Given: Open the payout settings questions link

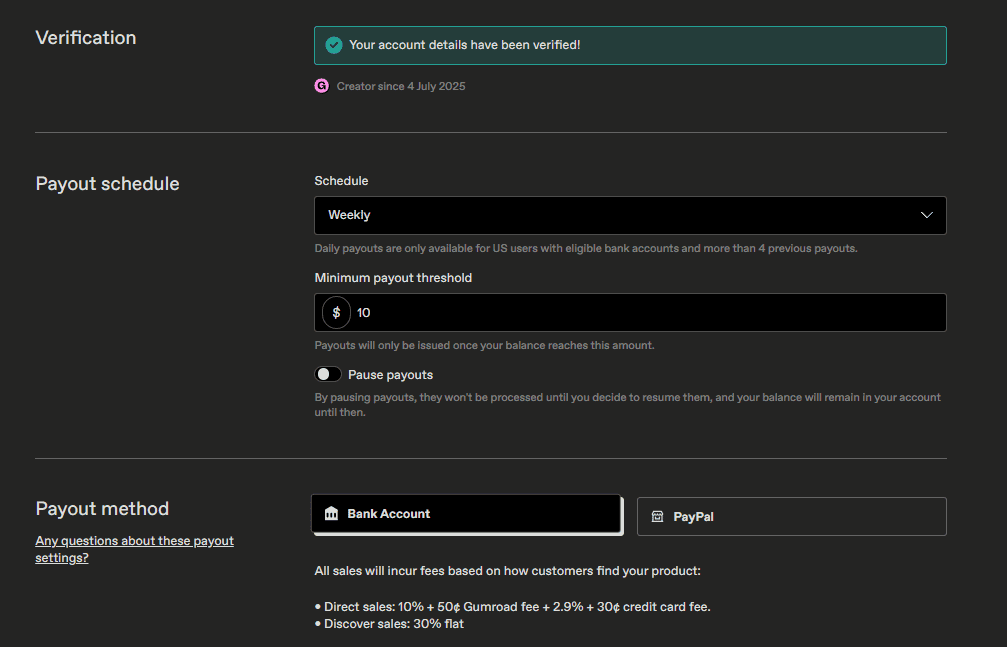Looking at the screenshot, I should [134, 548].
